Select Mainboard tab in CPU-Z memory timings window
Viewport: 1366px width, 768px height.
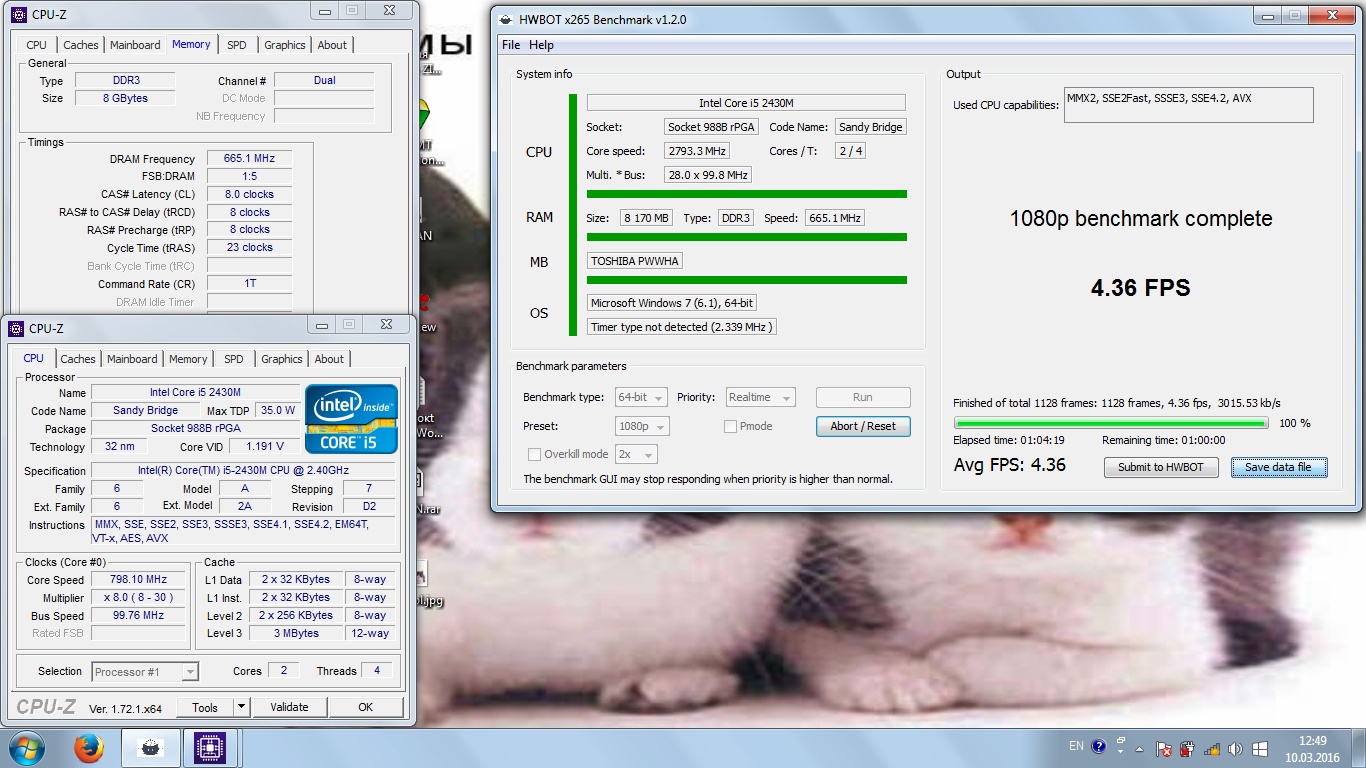(135, 45)
